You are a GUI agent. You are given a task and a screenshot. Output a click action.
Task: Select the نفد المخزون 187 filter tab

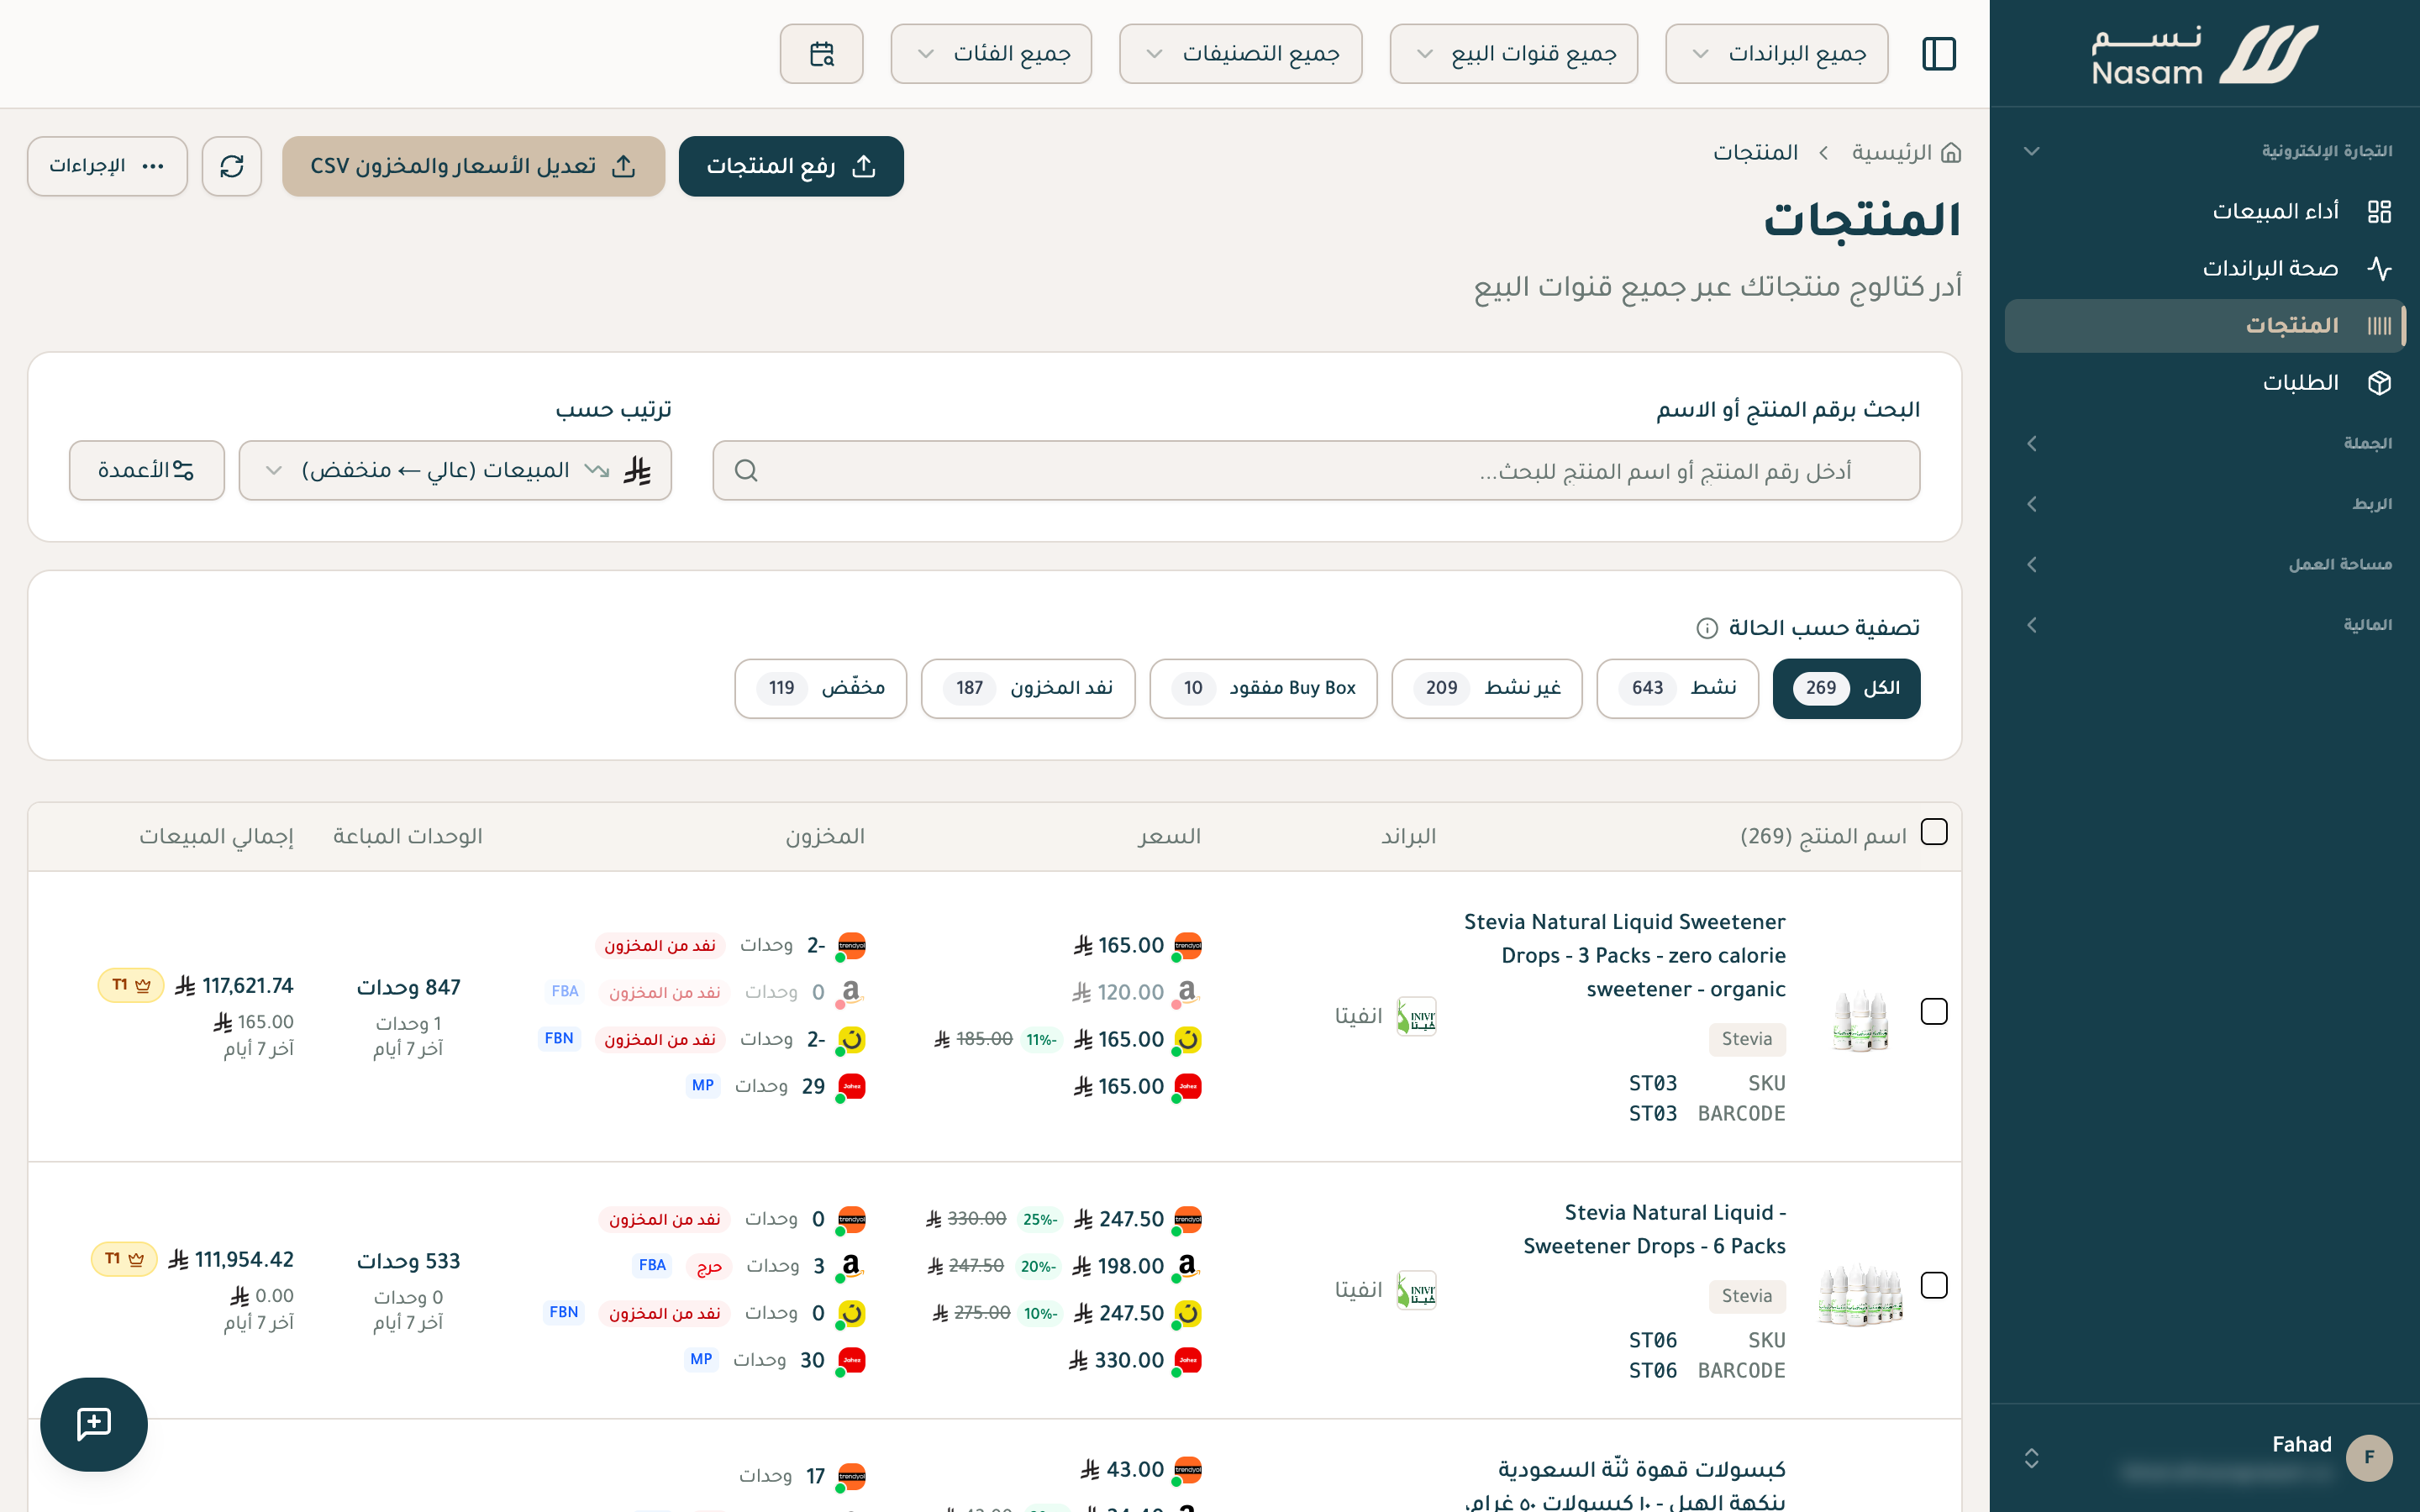tap(1028, 688)
